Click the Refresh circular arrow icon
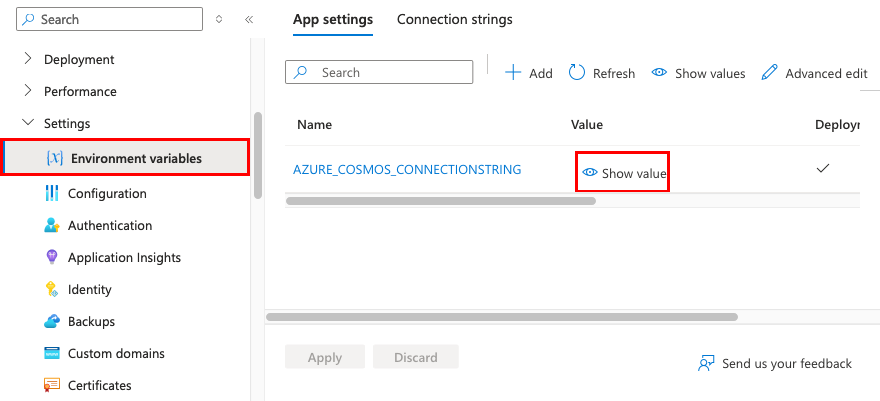The image size is (880, 401). coord(577,72)
